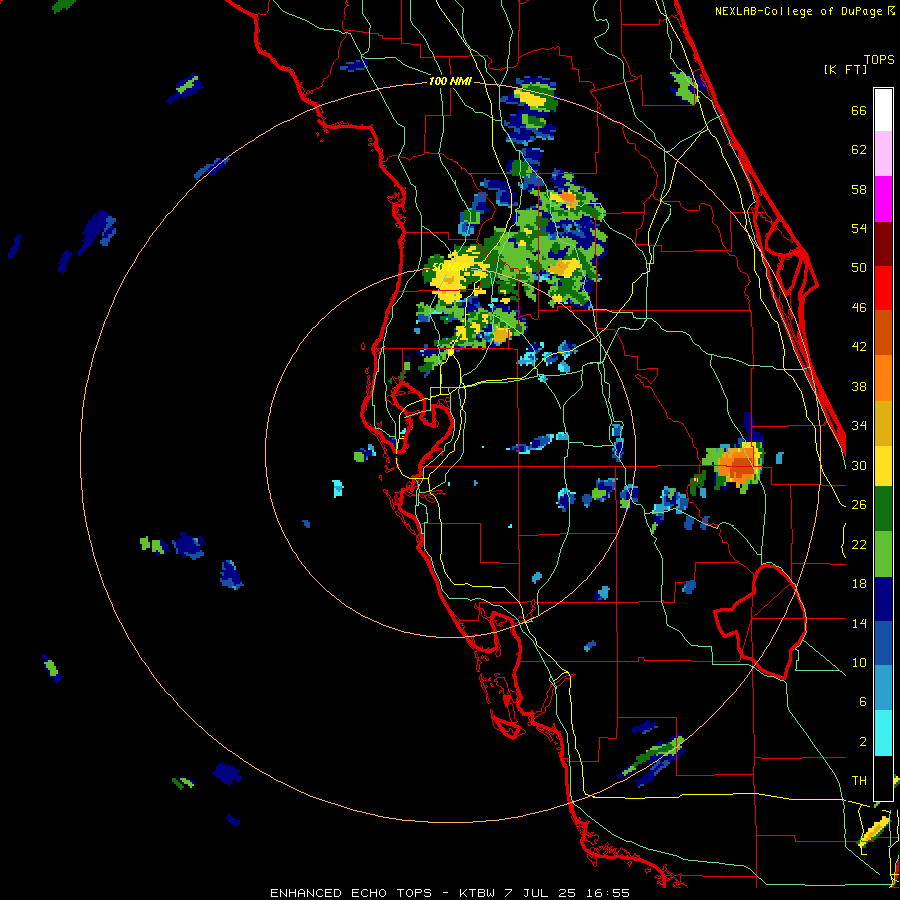Select the magenta legend swatch
900x900 pixels.
[x=883, y=199]
